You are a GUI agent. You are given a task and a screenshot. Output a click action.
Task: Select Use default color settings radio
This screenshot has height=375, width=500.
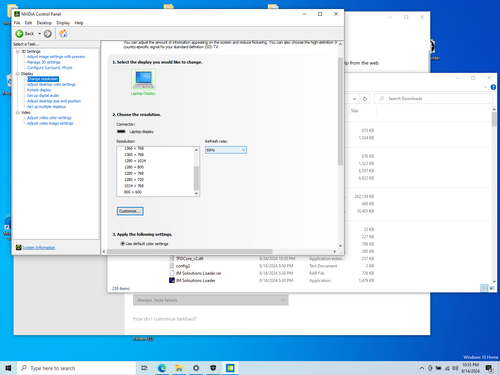122,244
